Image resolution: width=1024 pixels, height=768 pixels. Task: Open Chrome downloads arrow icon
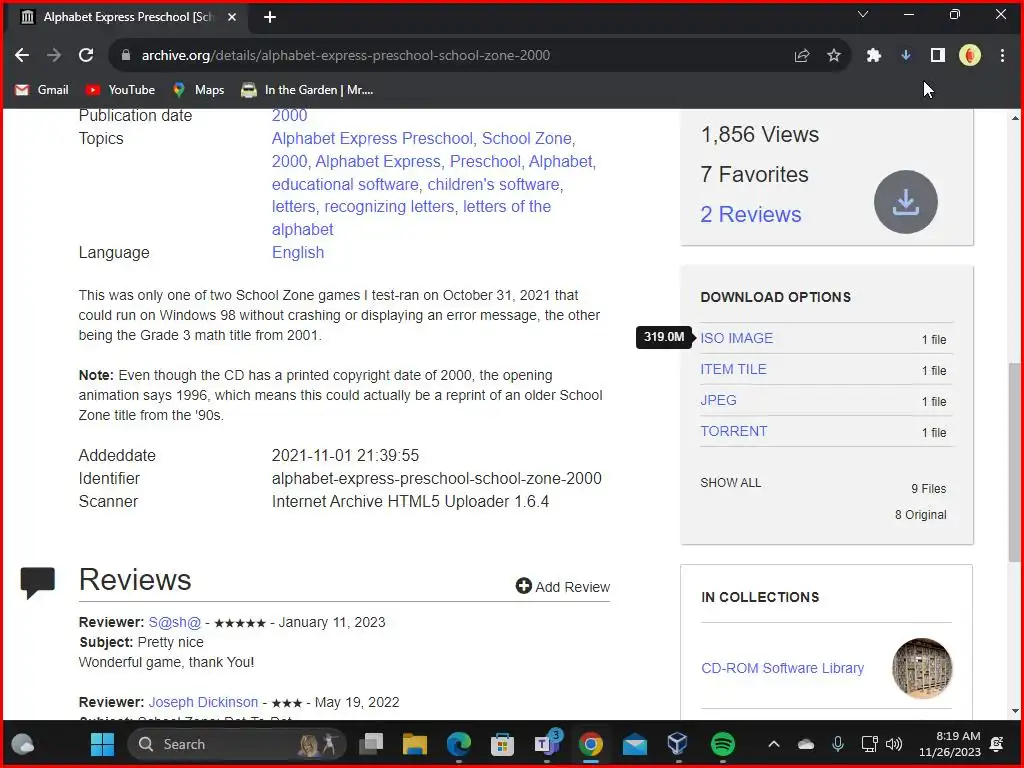906,56
